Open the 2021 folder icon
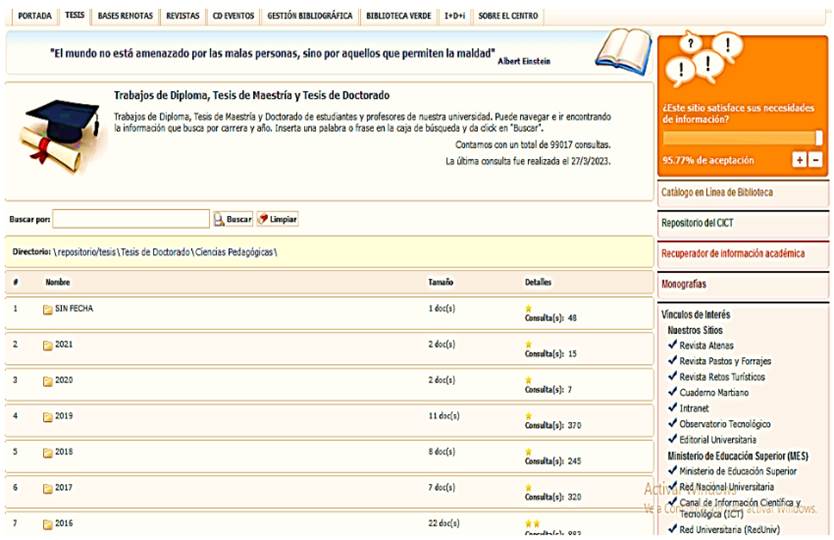 tap(47, 345)
